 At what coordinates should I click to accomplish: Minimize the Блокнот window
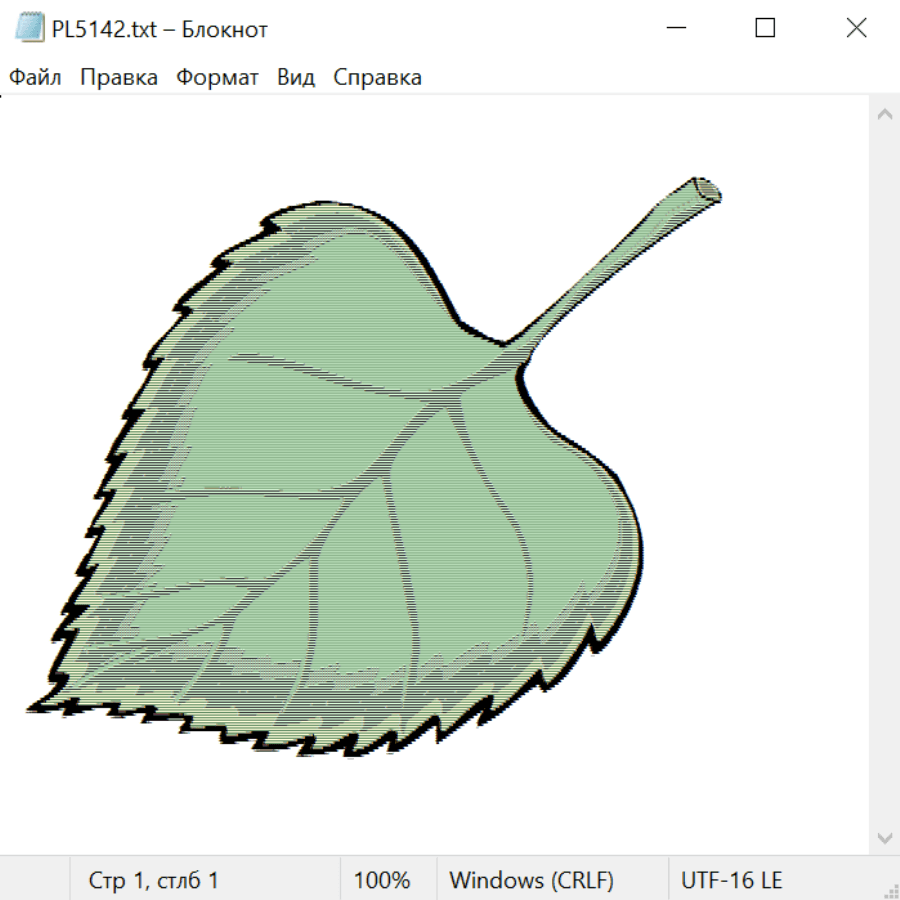[674, 28]
